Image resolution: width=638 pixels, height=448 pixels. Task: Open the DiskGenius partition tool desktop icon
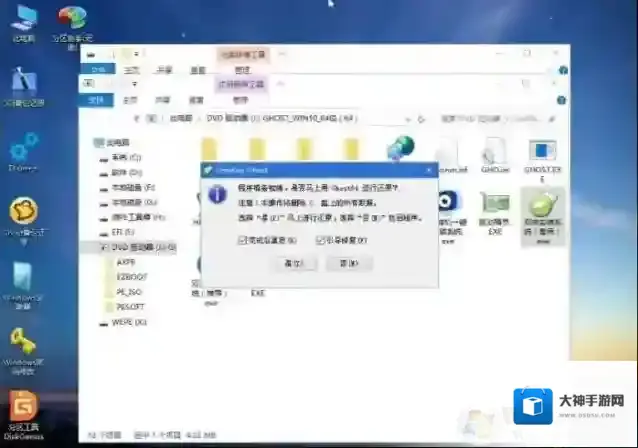coord(22,408)
